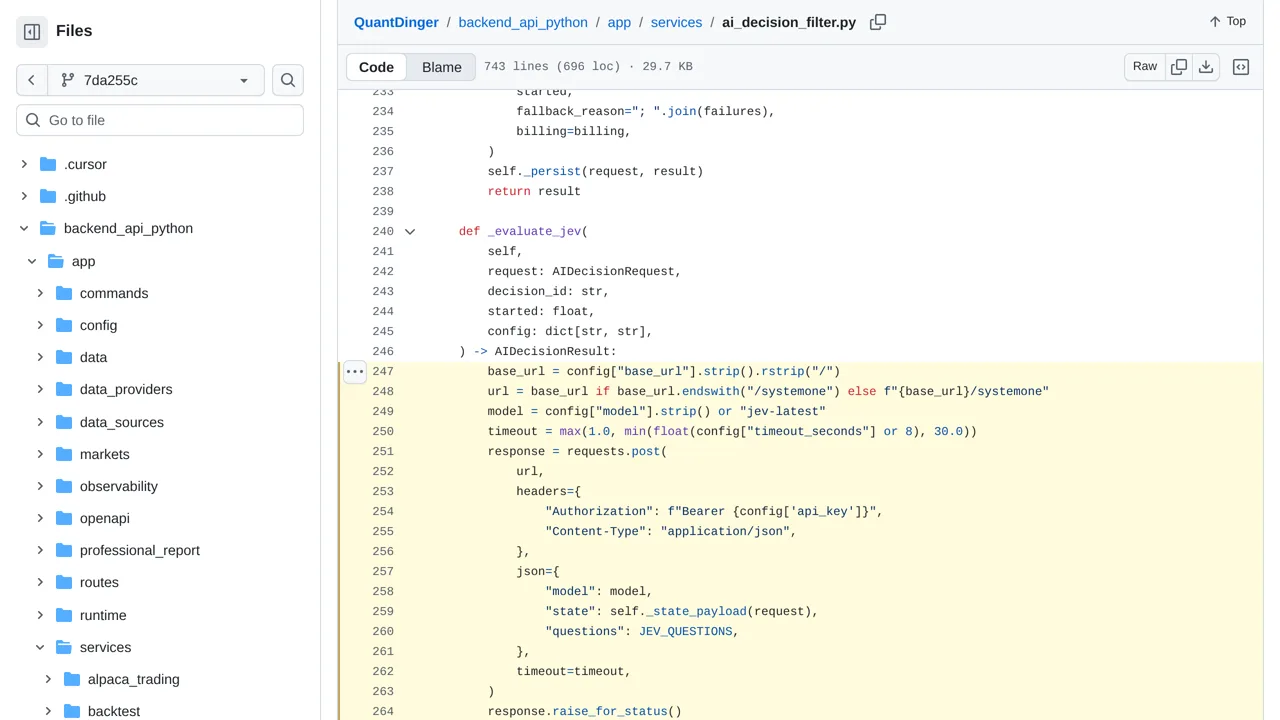Click the config folder icon
This screenshot has width=1280, height=720.
(64, 325)
